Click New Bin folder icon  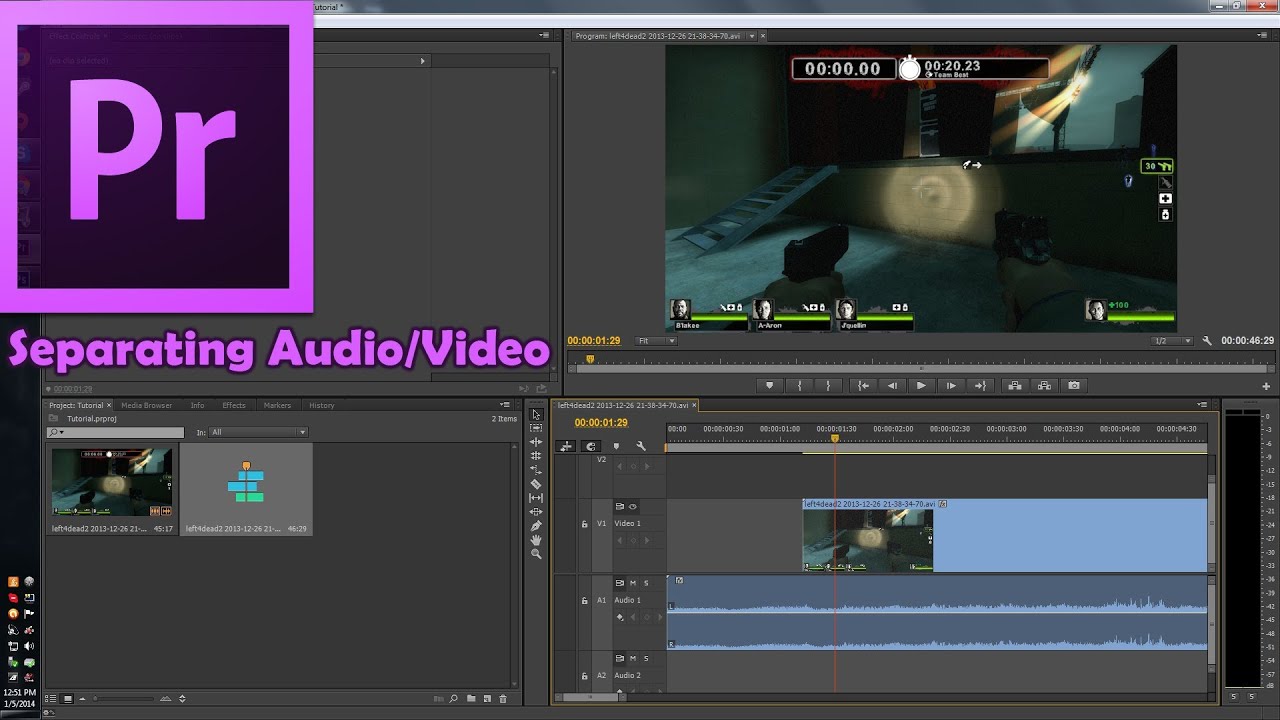pos(470,699)
